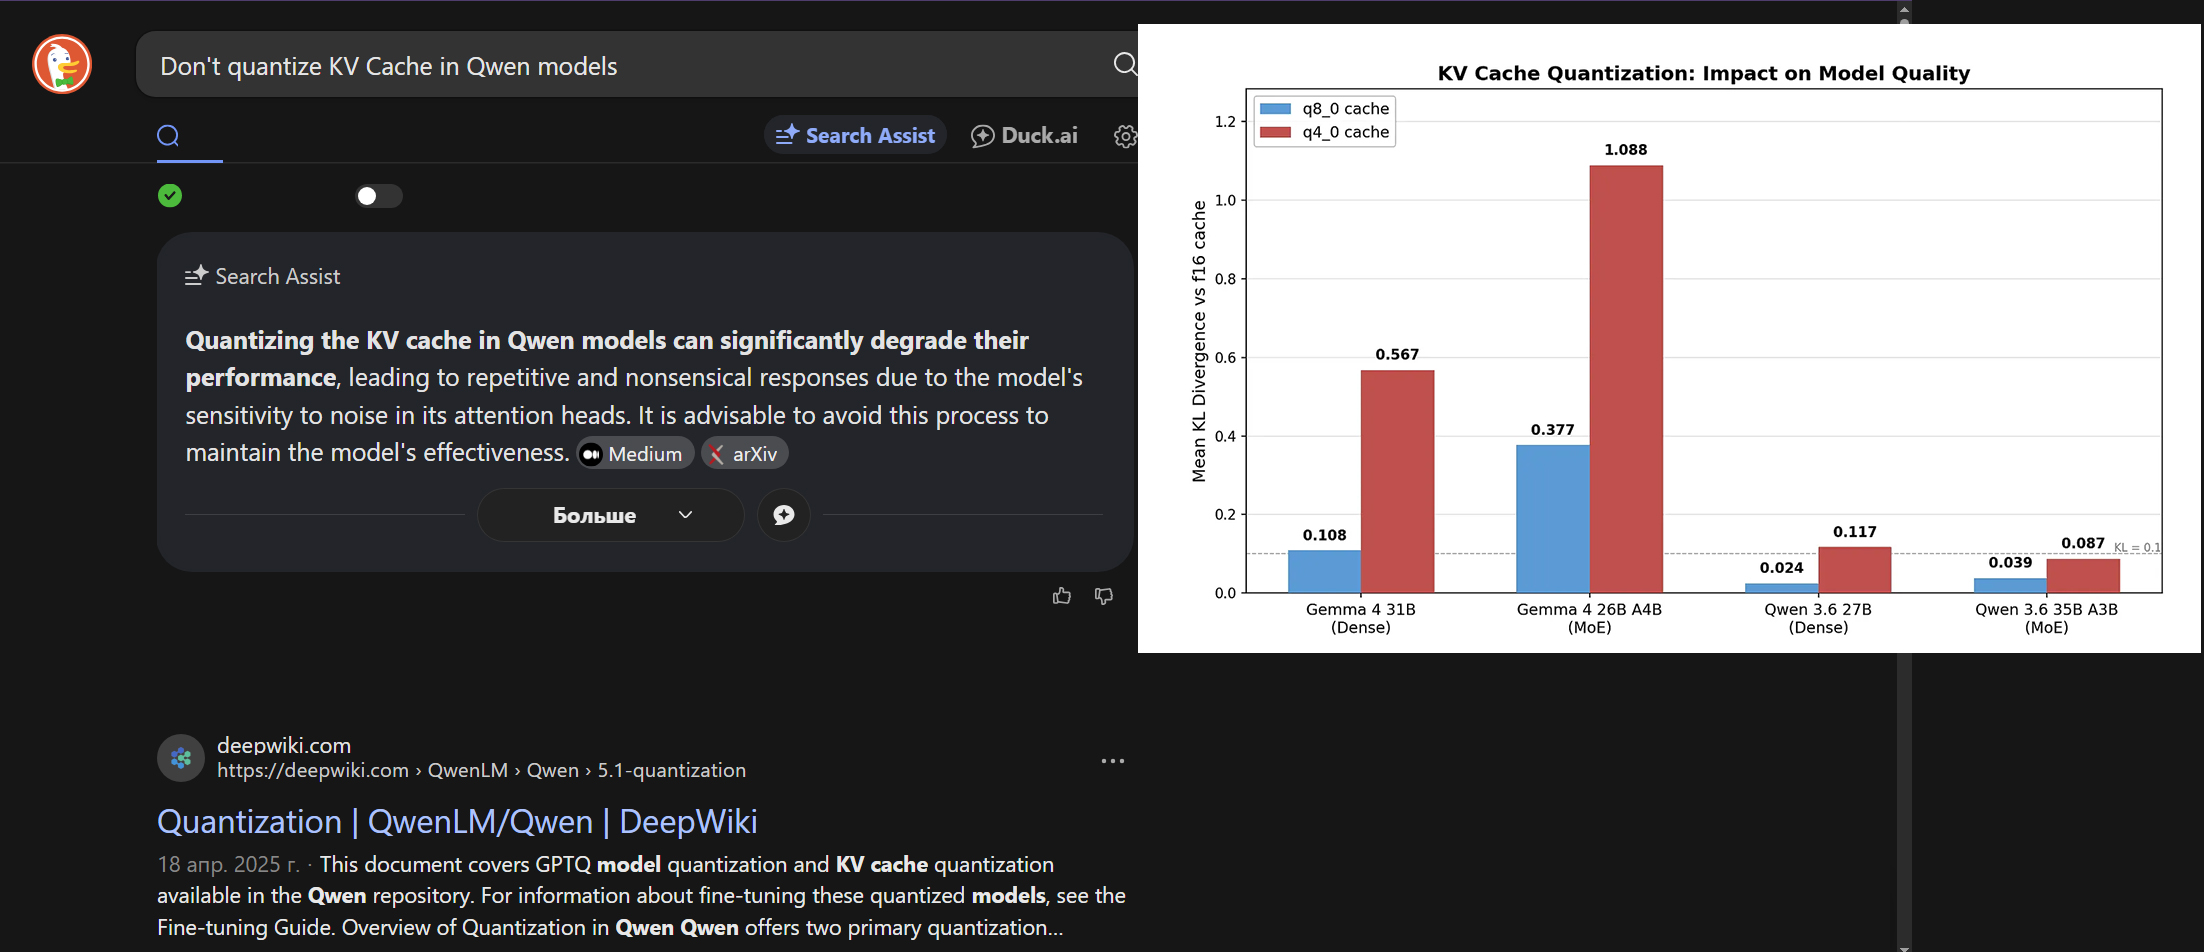Click the scrollbar up arrow
Screen dimensions: 2204x952
(x=1904, y=9)
